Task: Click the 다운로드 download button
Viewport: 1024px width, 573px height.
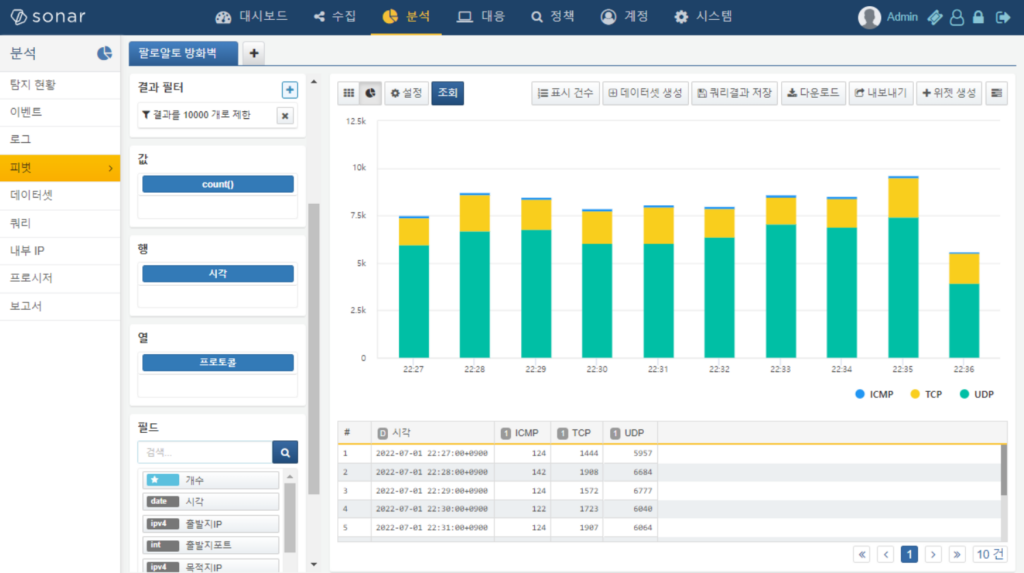Action: (812, 93)
